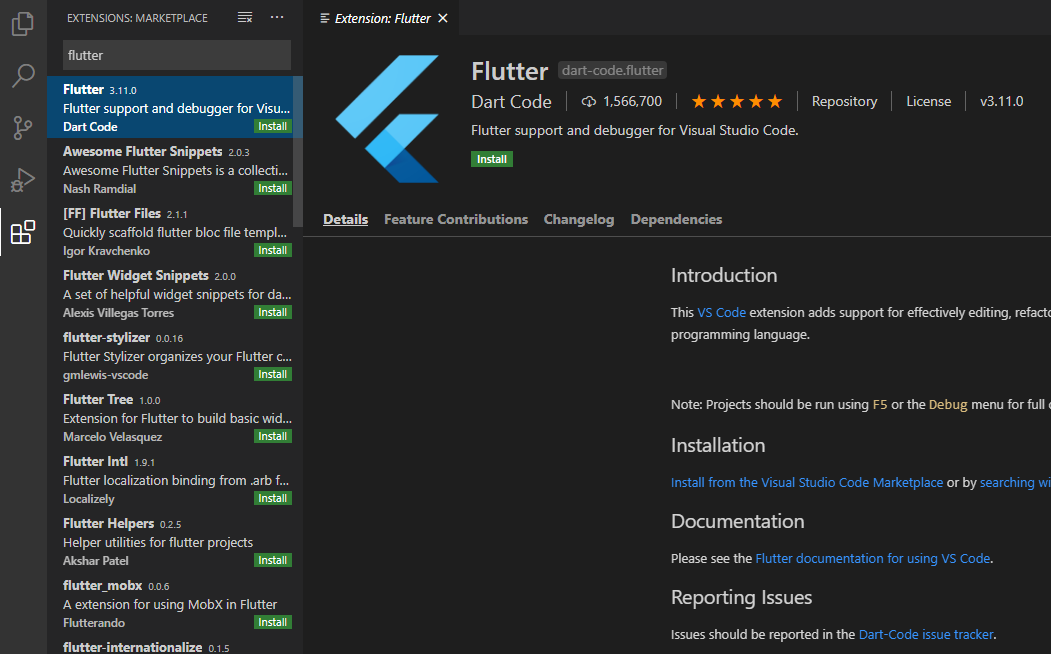Open the Extensions view icon
Viewport: 1051px width, 654px height.
click(x=23, y=232)
